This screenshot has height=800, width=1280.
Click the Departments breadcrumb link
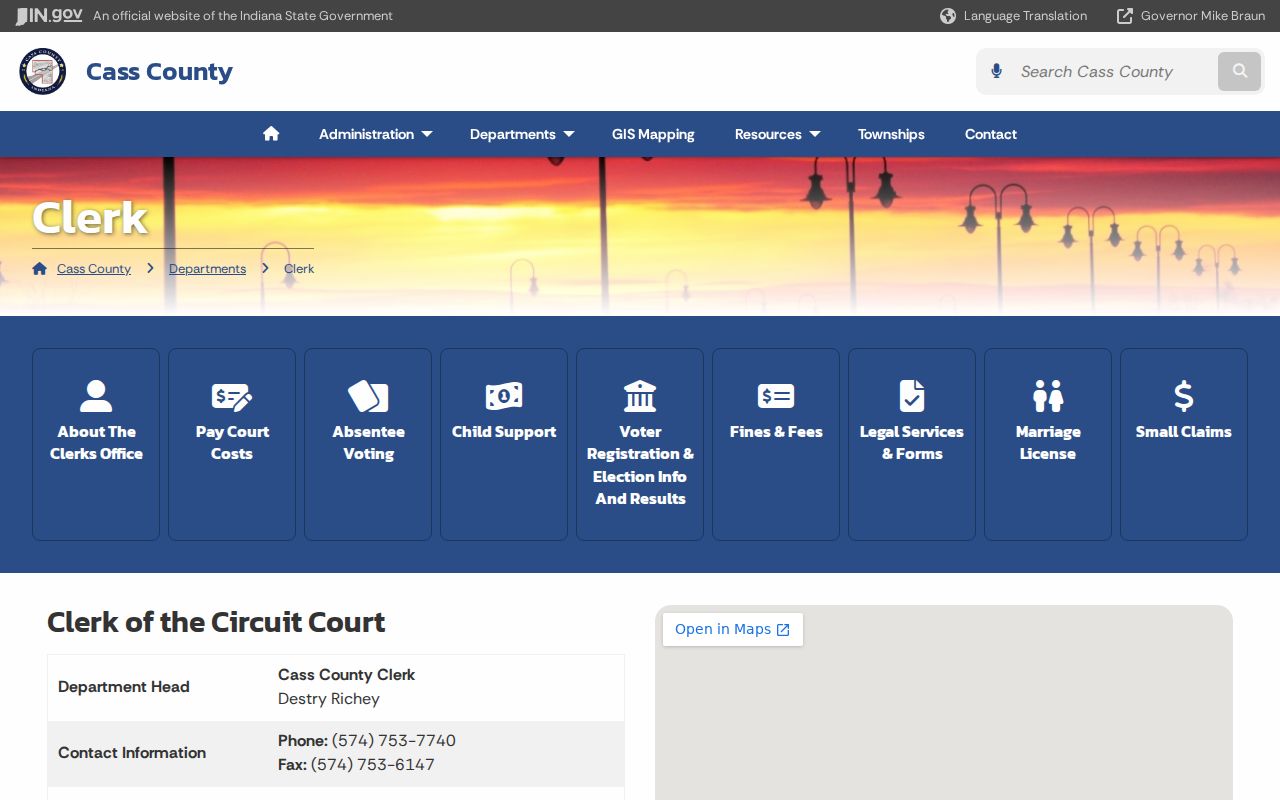(x=207, y=268)
